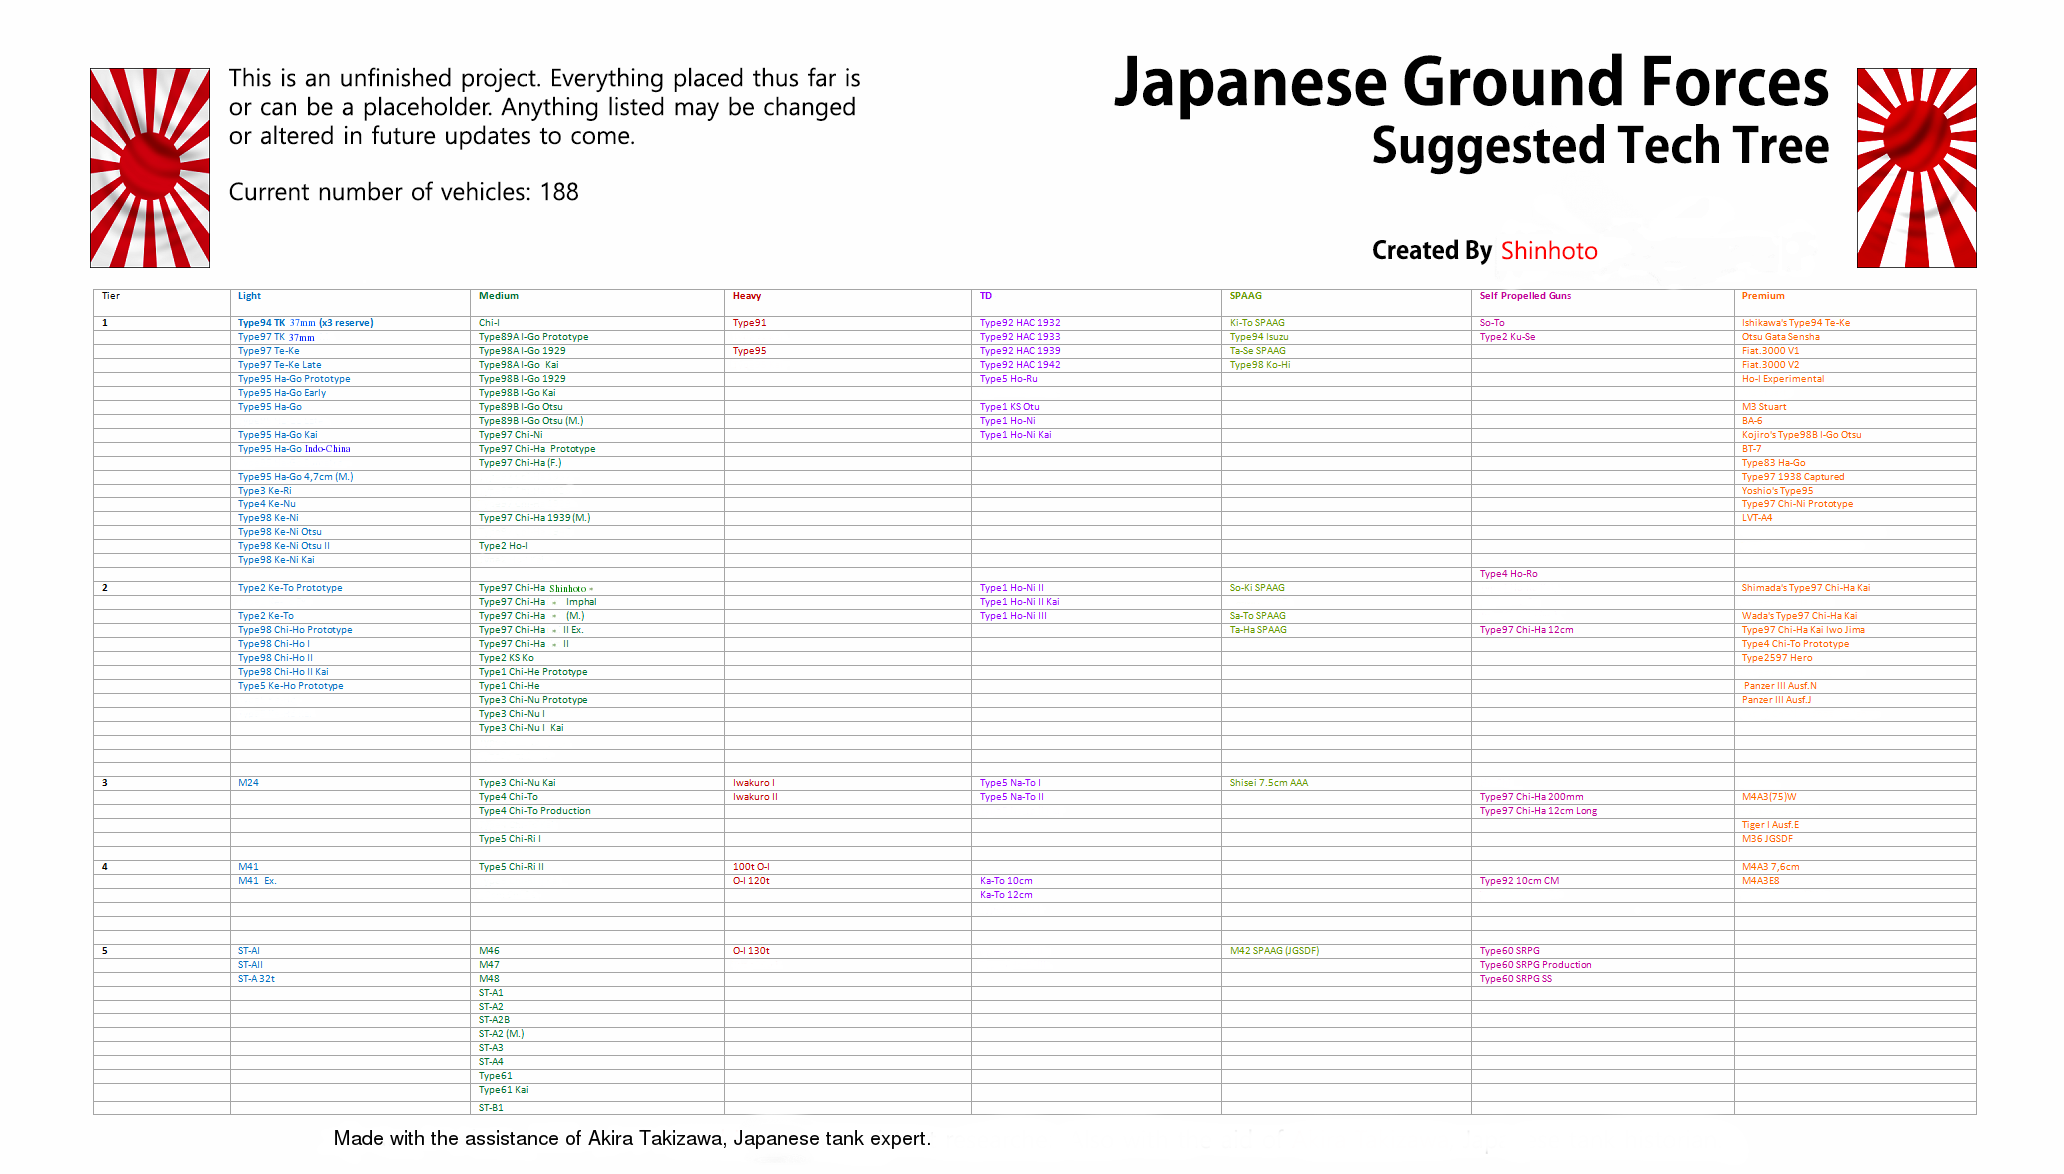Click 'Type97 Te-Ke Late' in Light column
This screenshot has width=2064, height=1174.
pos(279,365)
